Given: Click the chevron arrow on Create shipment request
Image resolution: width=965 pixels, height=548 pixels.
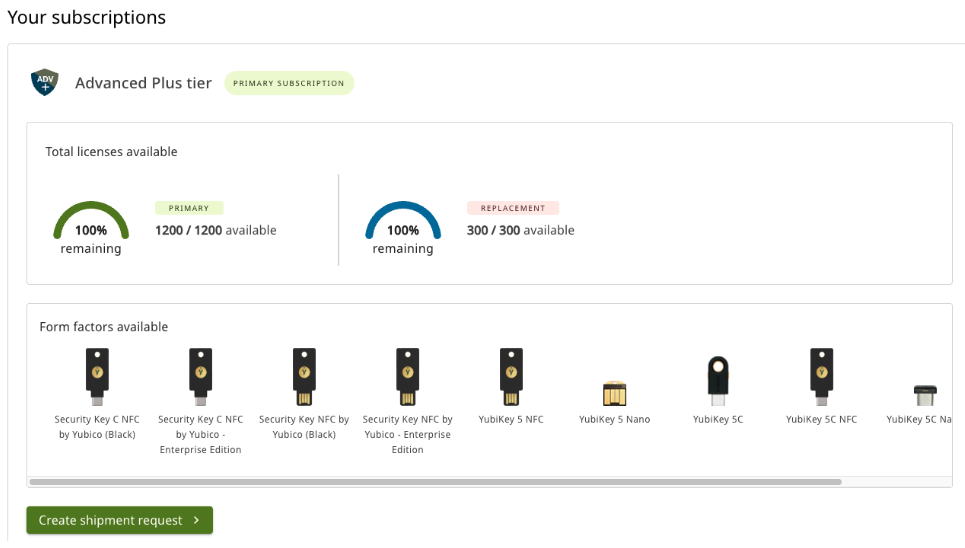Looking at the screenshot, I should pos(196,520).
